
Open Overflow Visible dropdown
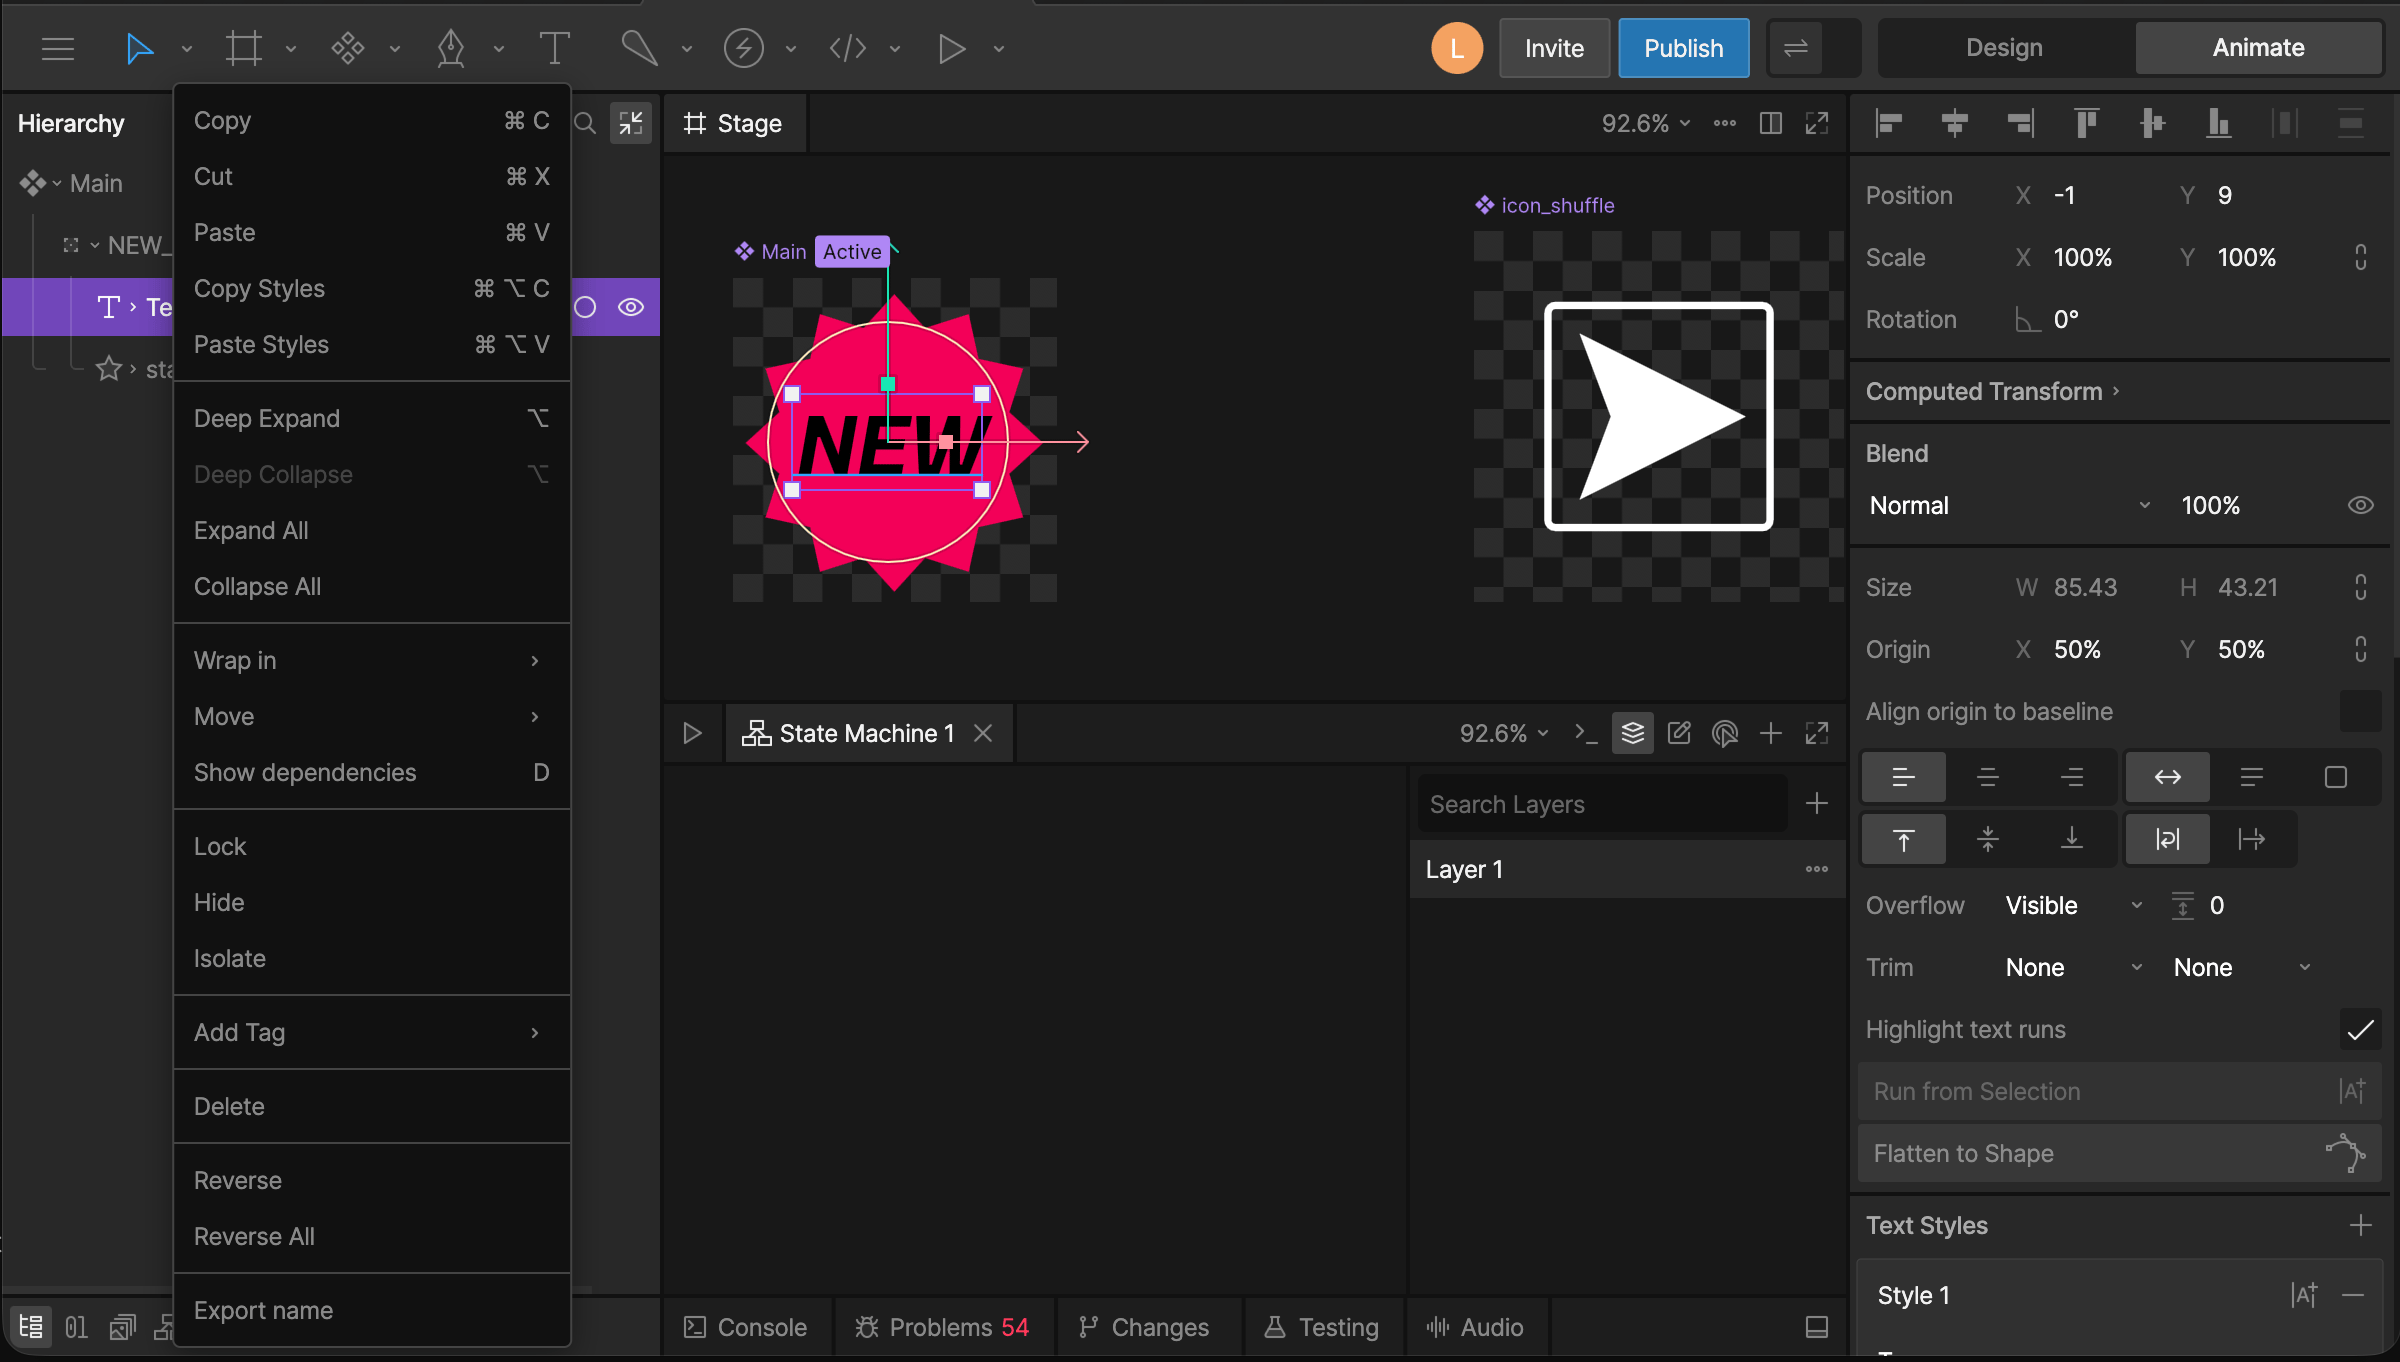(x=2075, y=905)
